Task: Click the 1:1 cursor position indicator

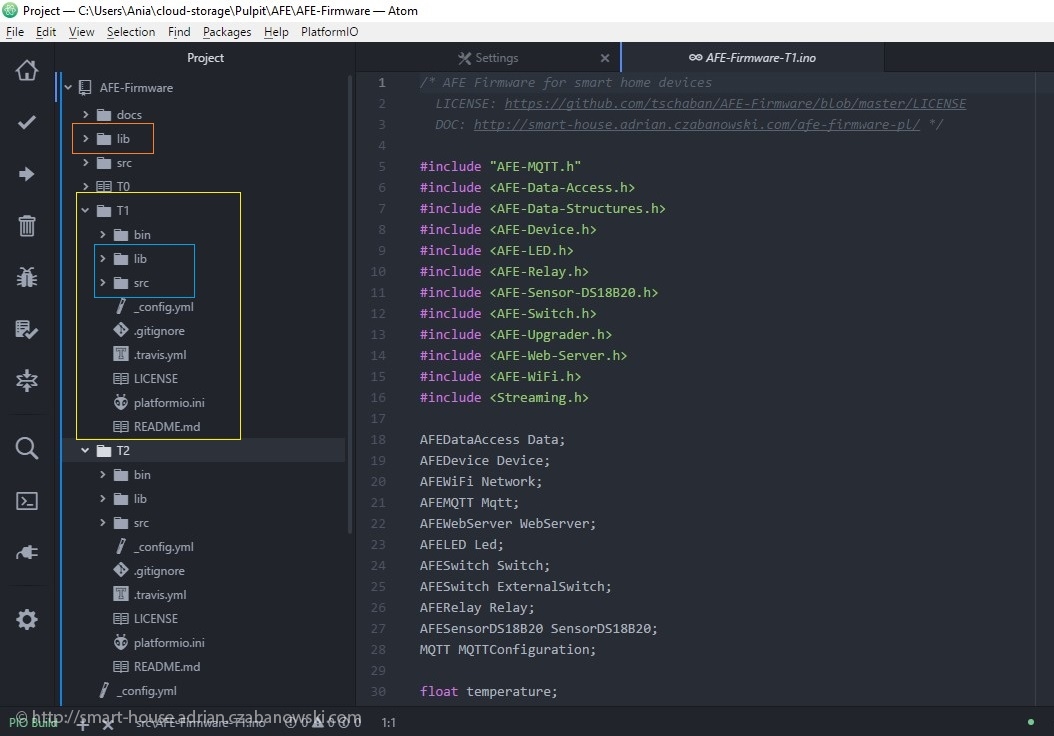Action: tap(389, 723)
